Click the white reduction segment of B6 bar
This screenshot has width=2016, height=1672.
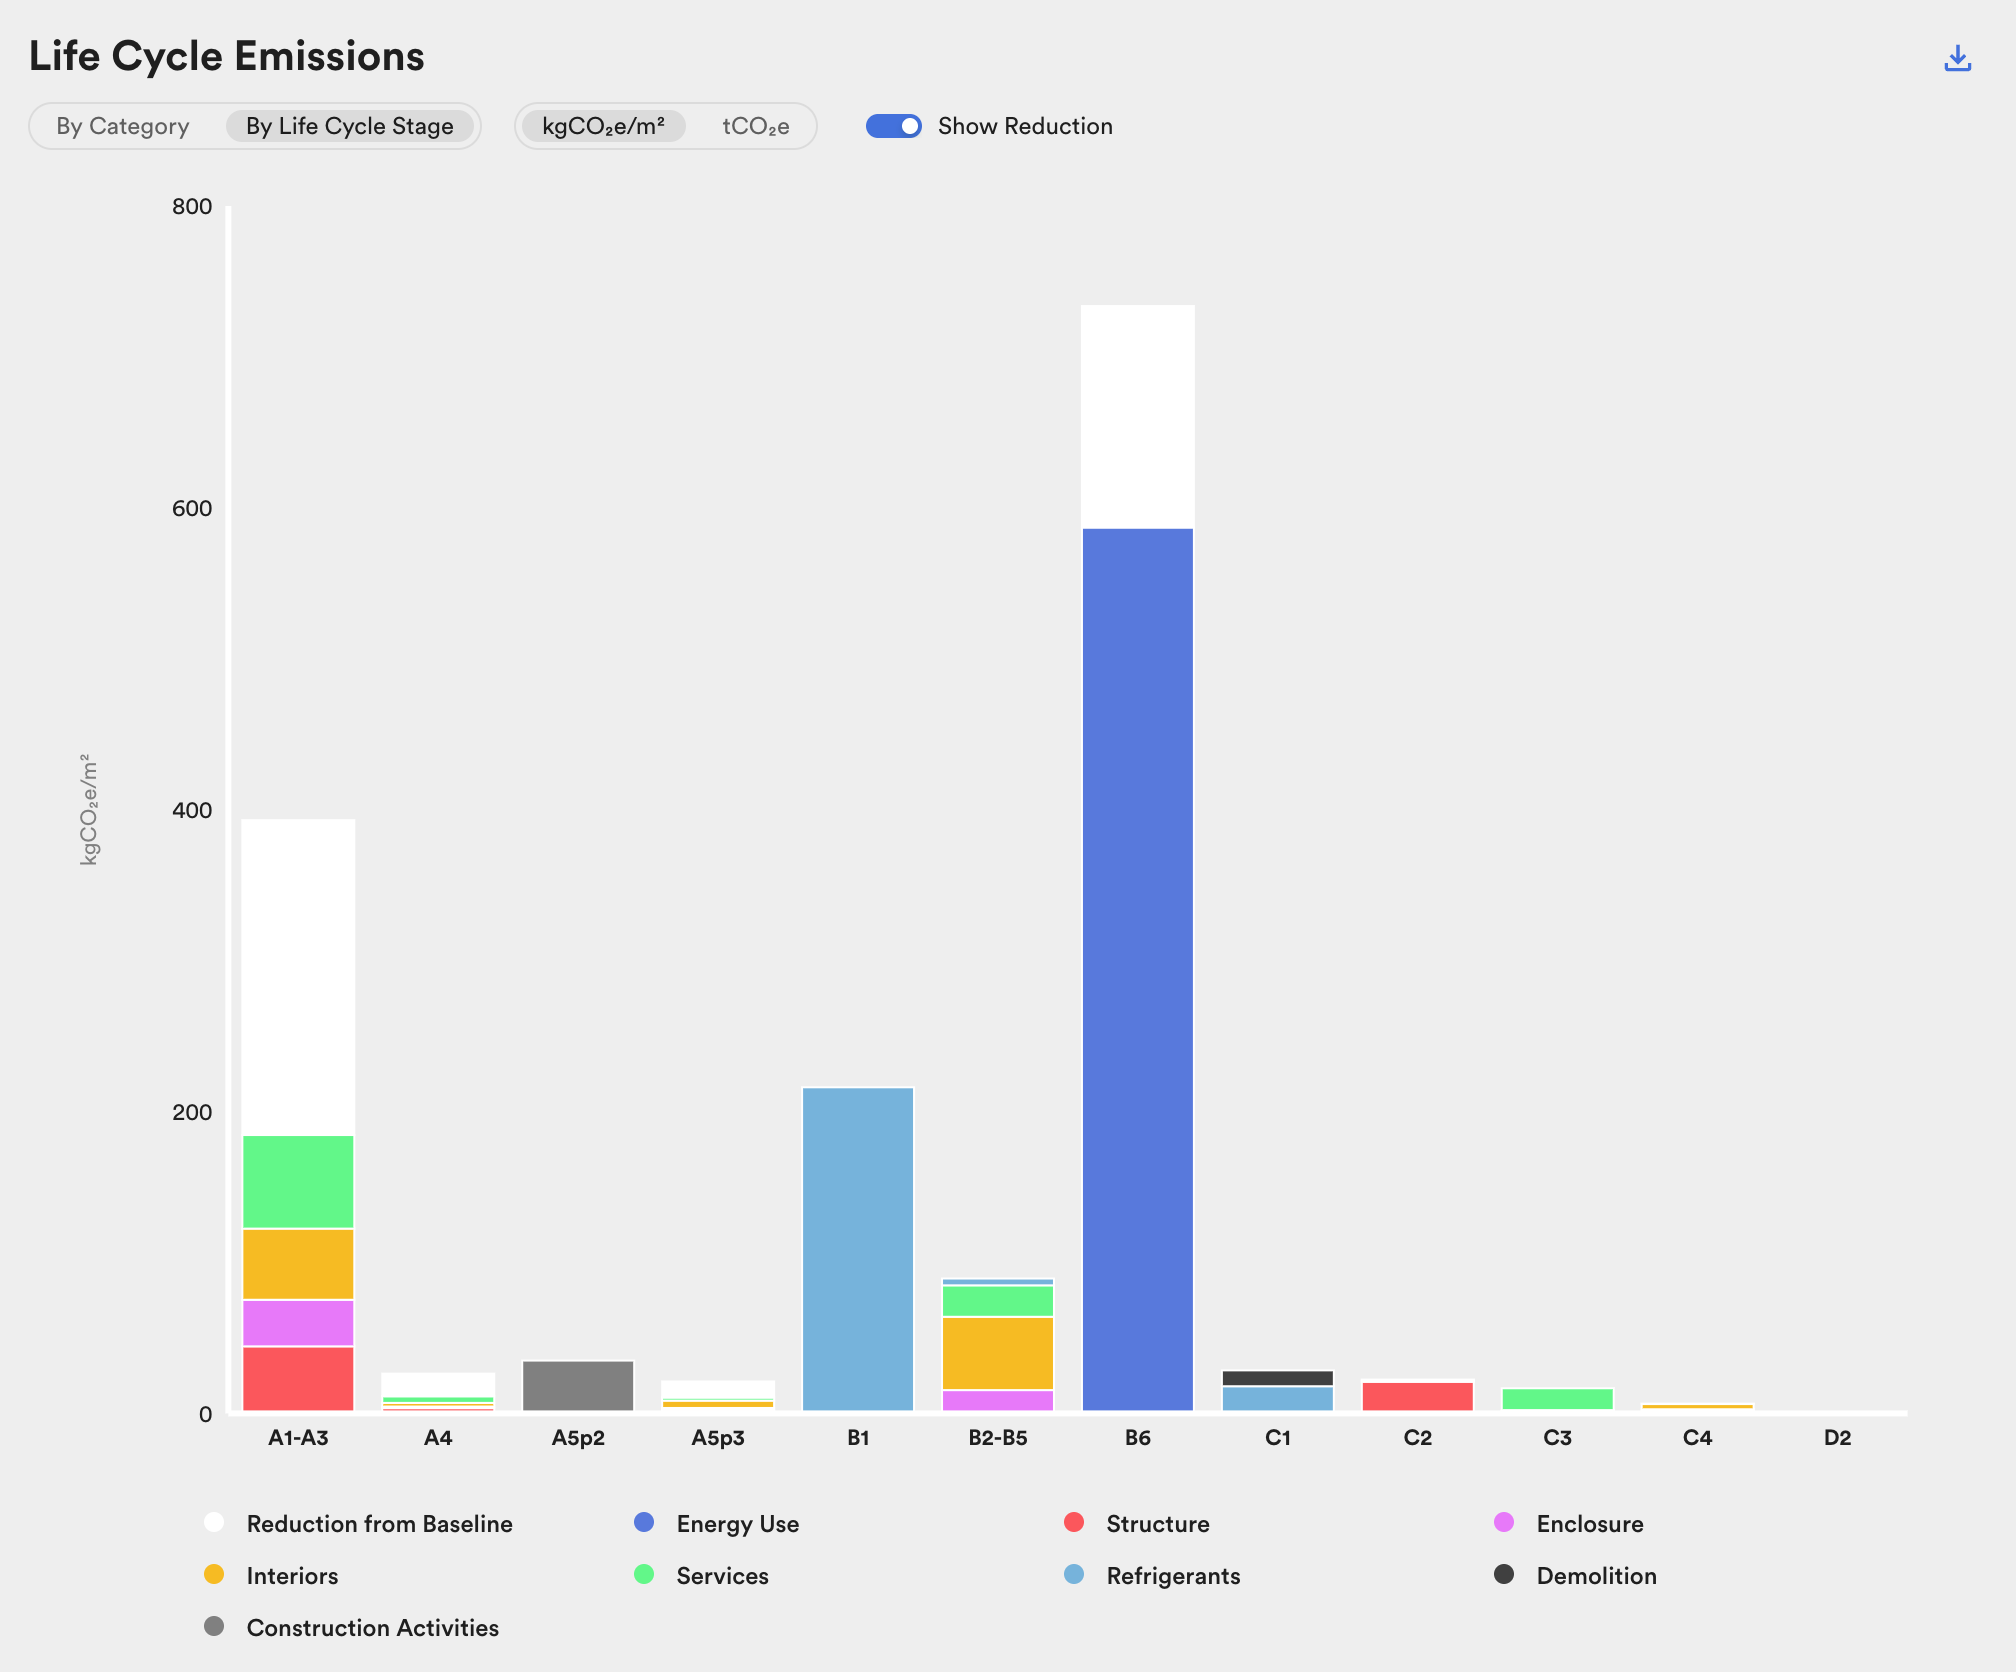pyautogui.click(x=1138, y=416)
